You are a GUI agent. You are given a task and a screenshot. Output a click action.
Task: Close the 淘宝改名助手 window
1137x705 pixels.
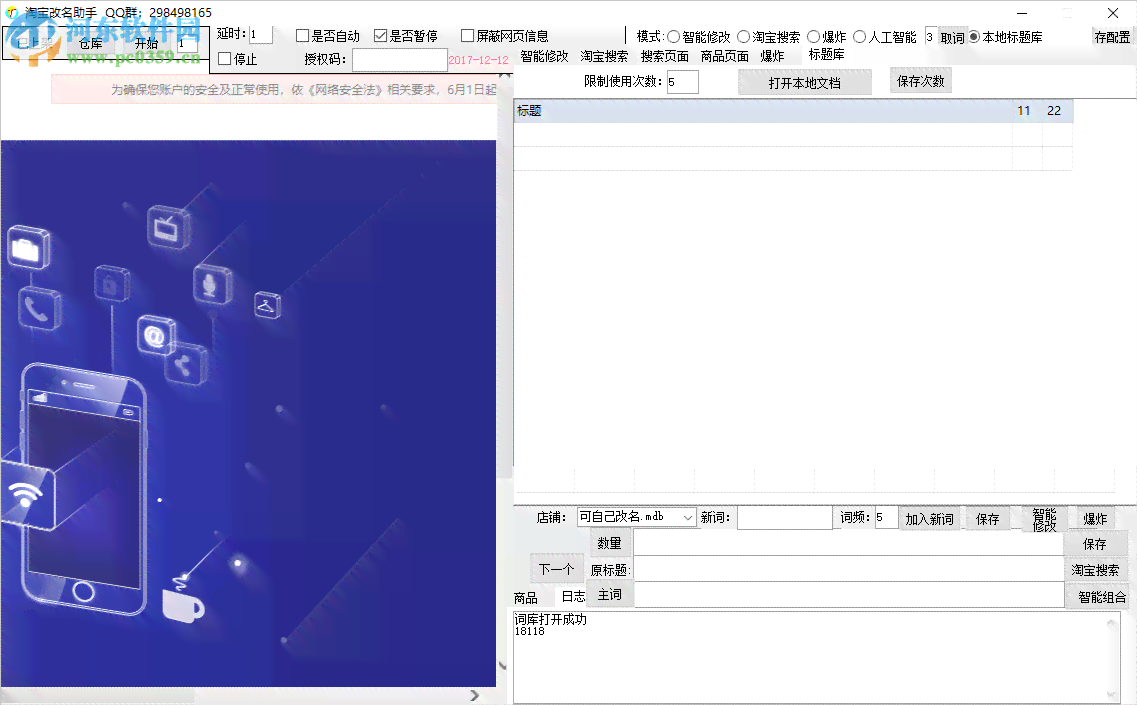tap(1112, 13)
